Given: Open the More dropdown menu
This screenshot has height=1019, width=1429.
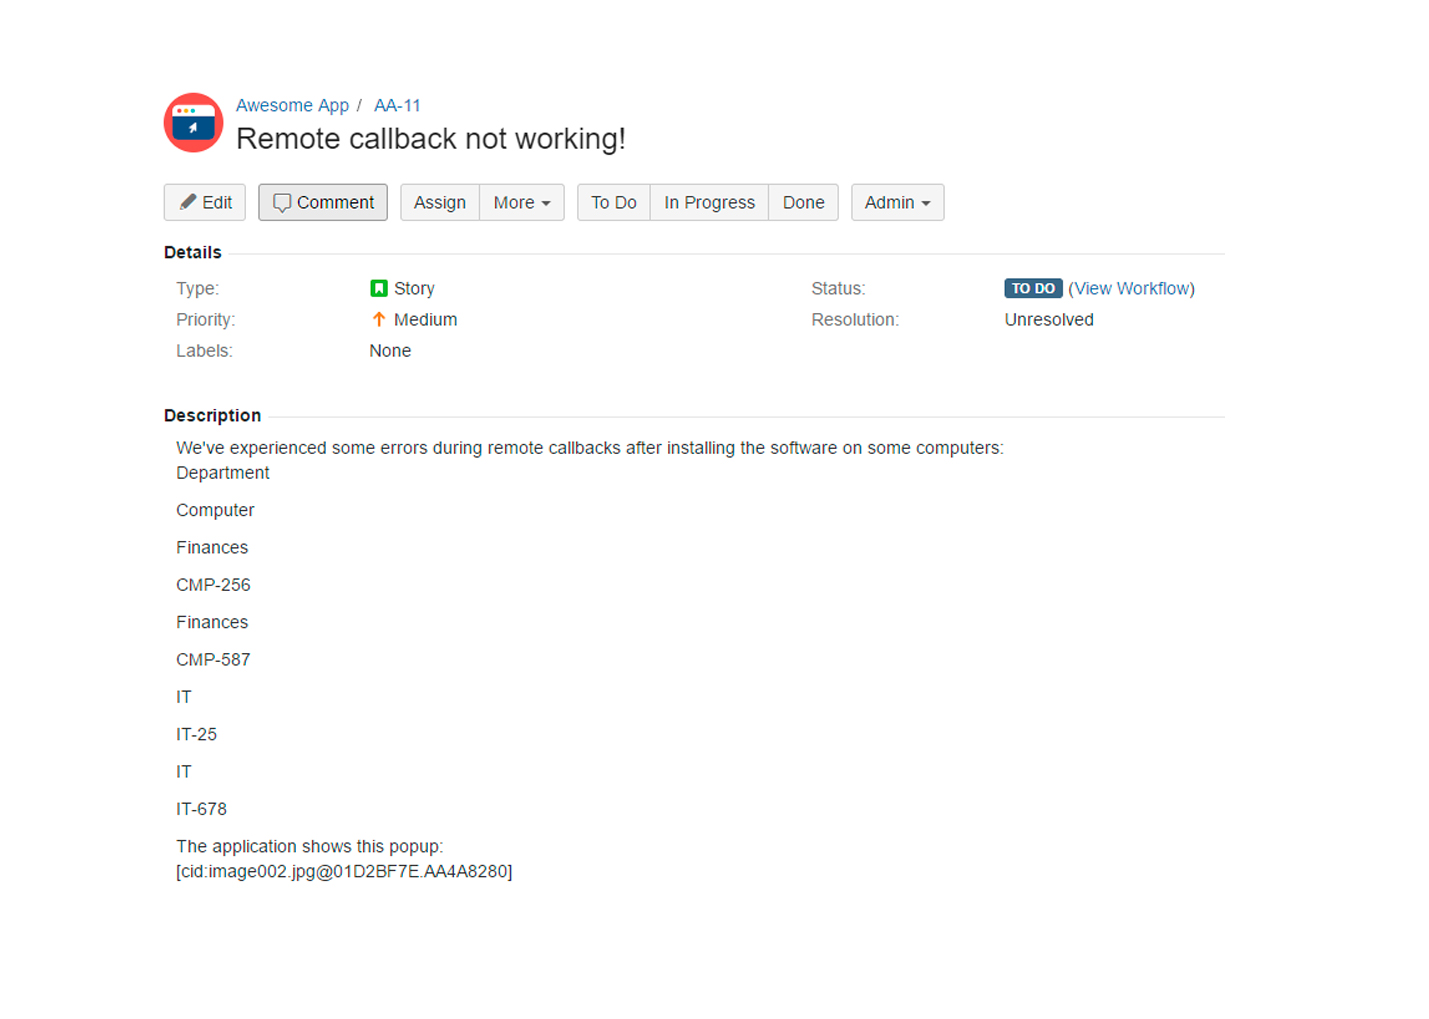Looking at the screenshot, I should [x=522, y=202].
